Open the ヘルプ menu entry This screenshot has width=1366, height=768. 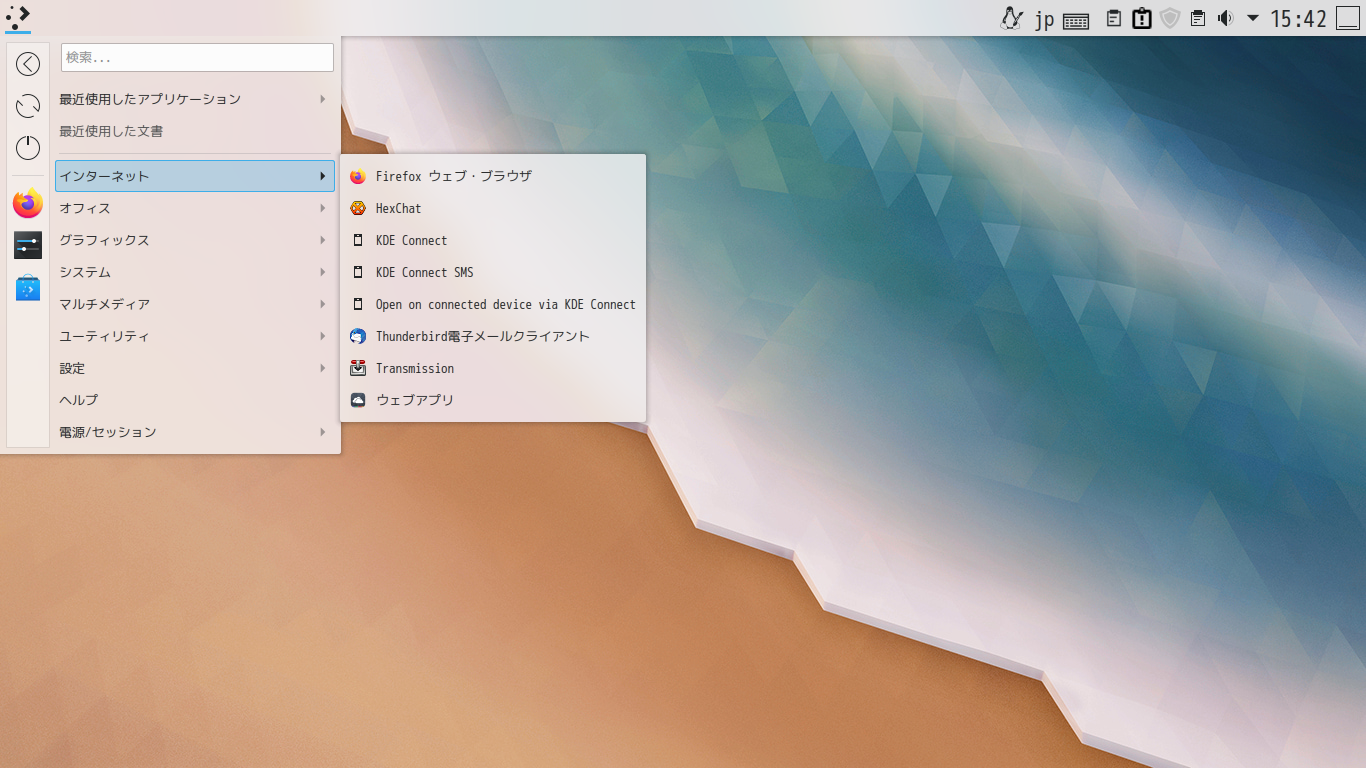(195, 400)
